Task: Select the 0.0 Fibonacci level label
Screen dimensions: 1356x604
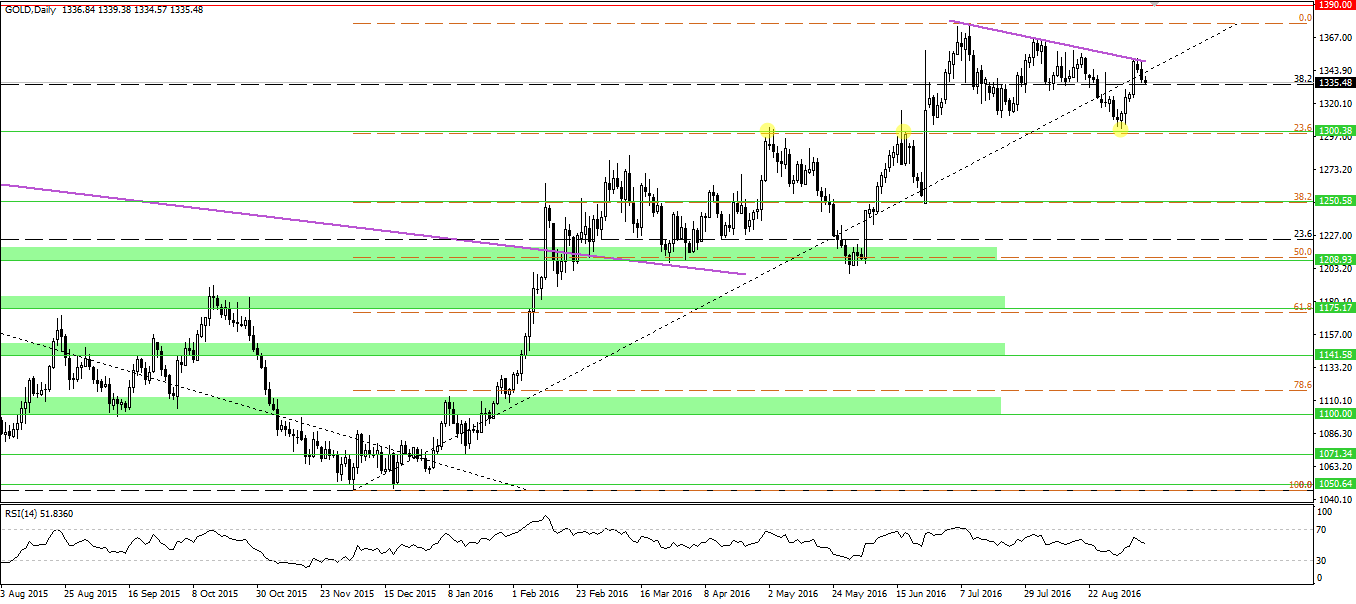Action: [x=1304, y=18]
